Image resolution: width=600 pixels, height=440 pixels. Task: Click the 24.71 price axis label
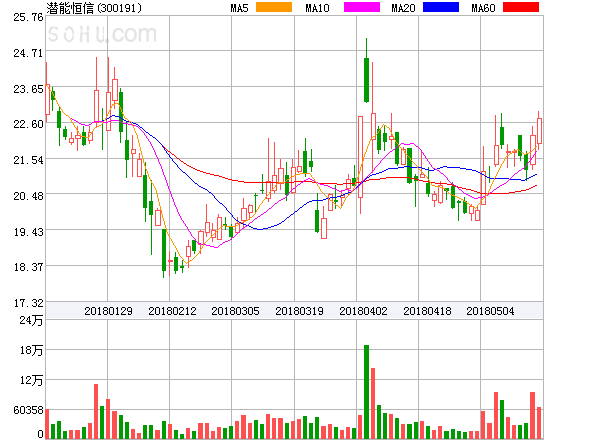28,53
